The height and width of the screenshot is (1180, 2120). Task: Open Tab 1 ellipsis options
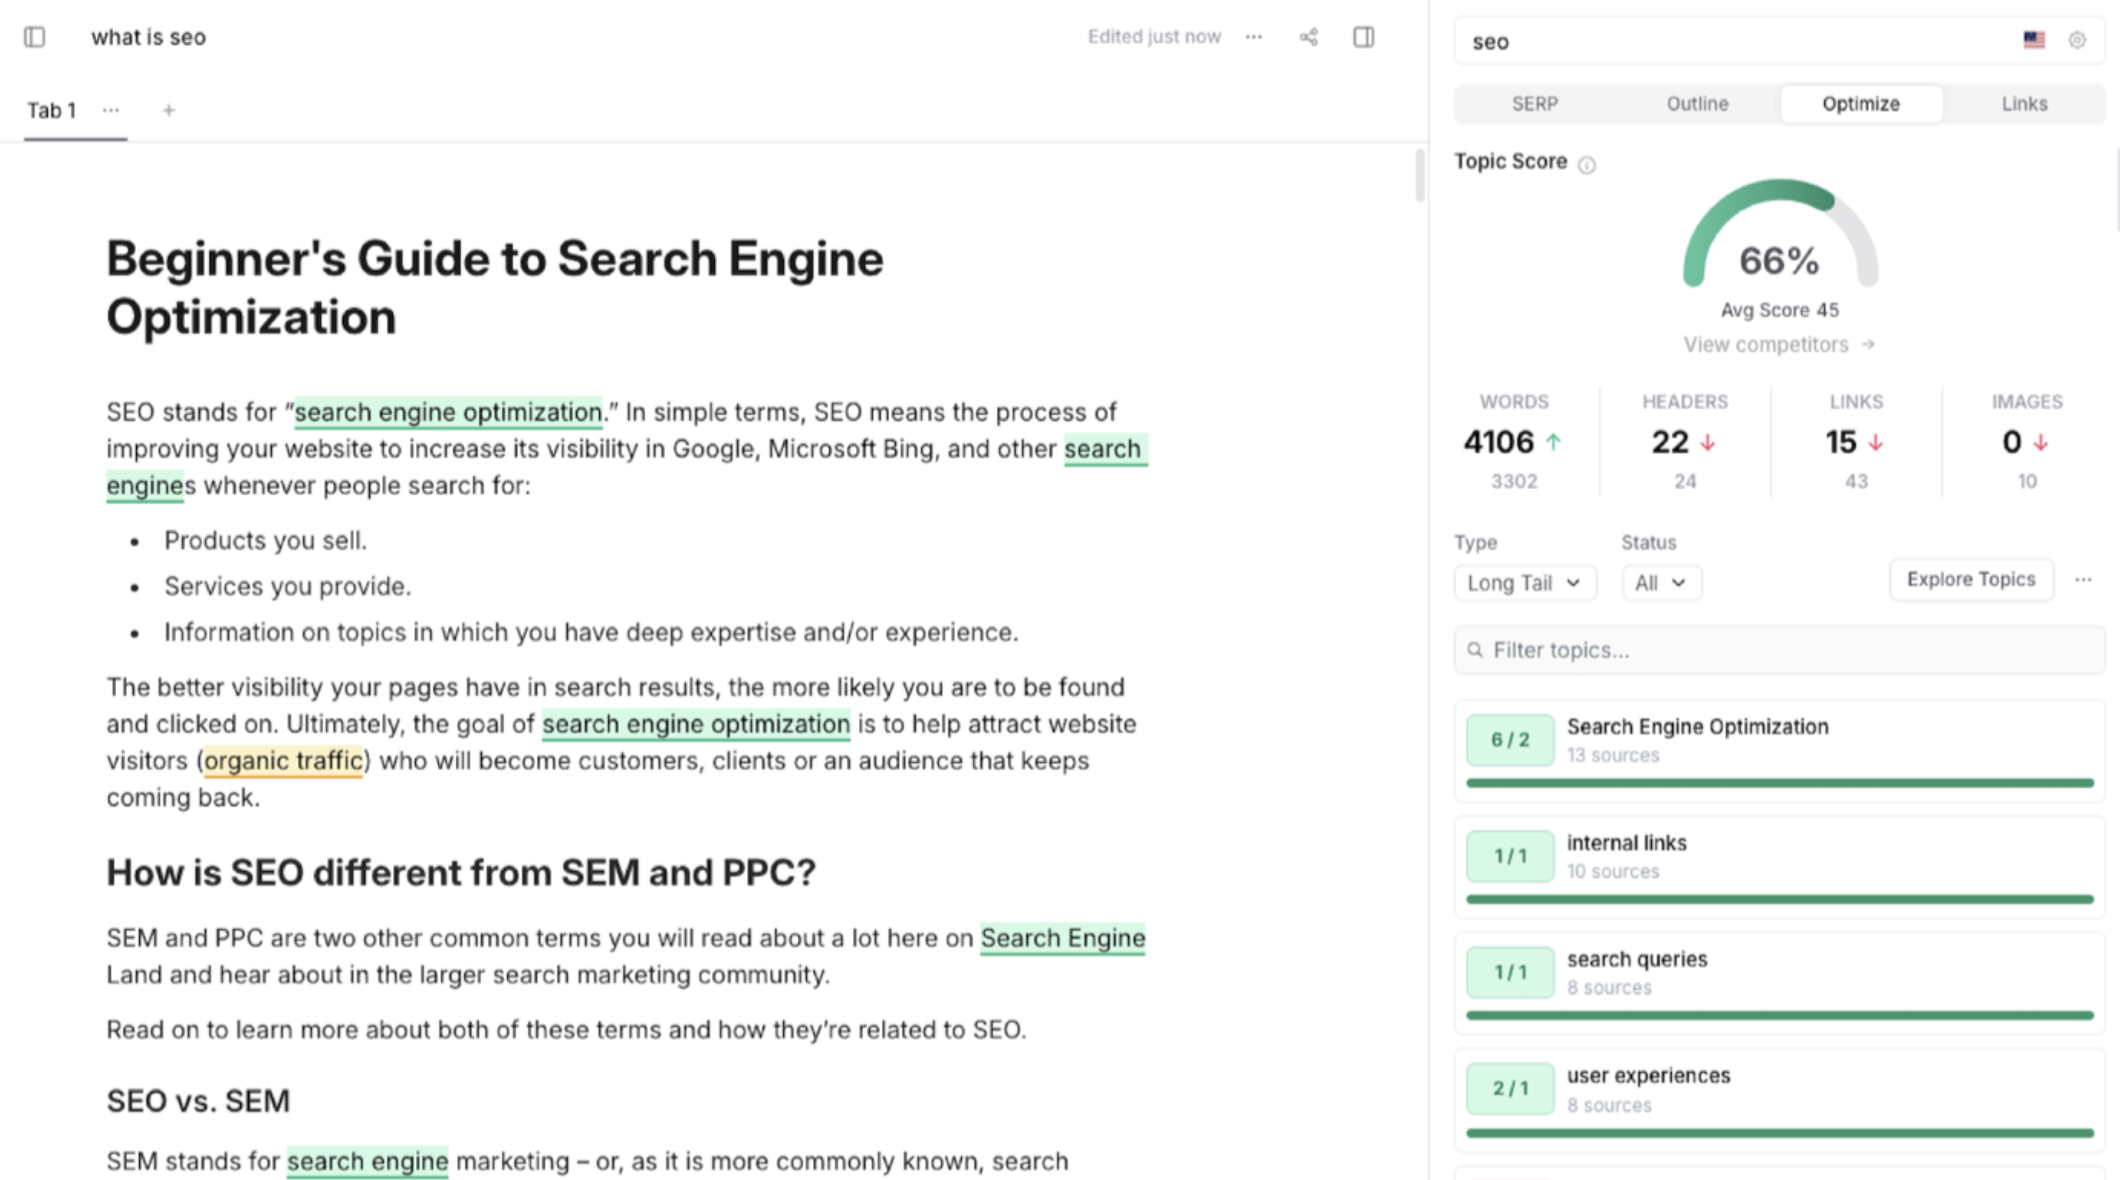point(111,110)
